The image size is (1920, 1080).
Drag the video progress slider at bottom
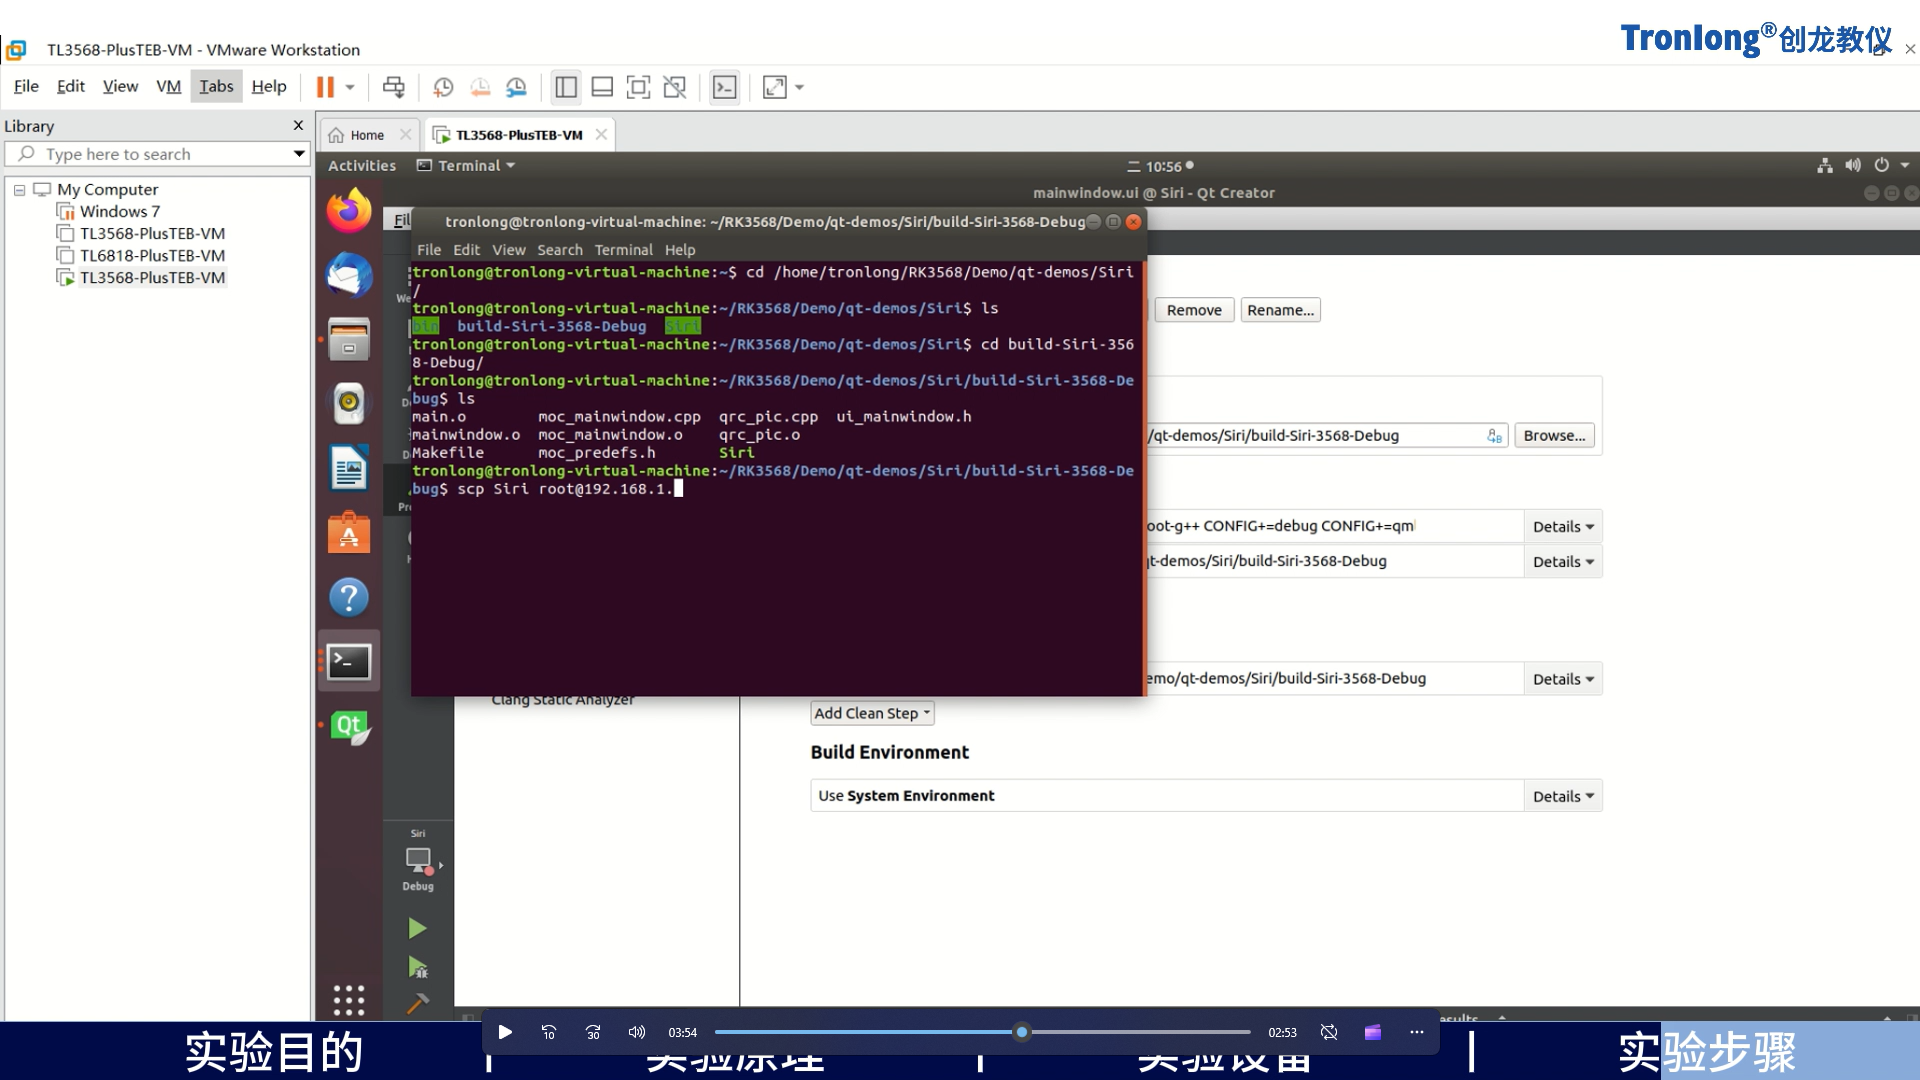pyautogui.click(x=1021, y=1031)
